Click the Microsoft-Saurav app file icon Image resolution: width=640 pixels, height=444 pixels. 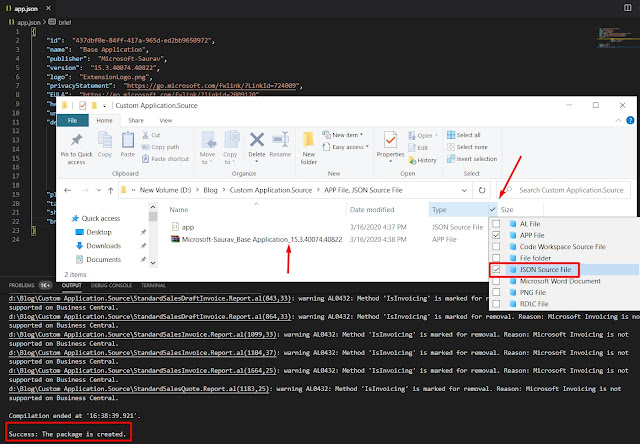click(175, 239)
